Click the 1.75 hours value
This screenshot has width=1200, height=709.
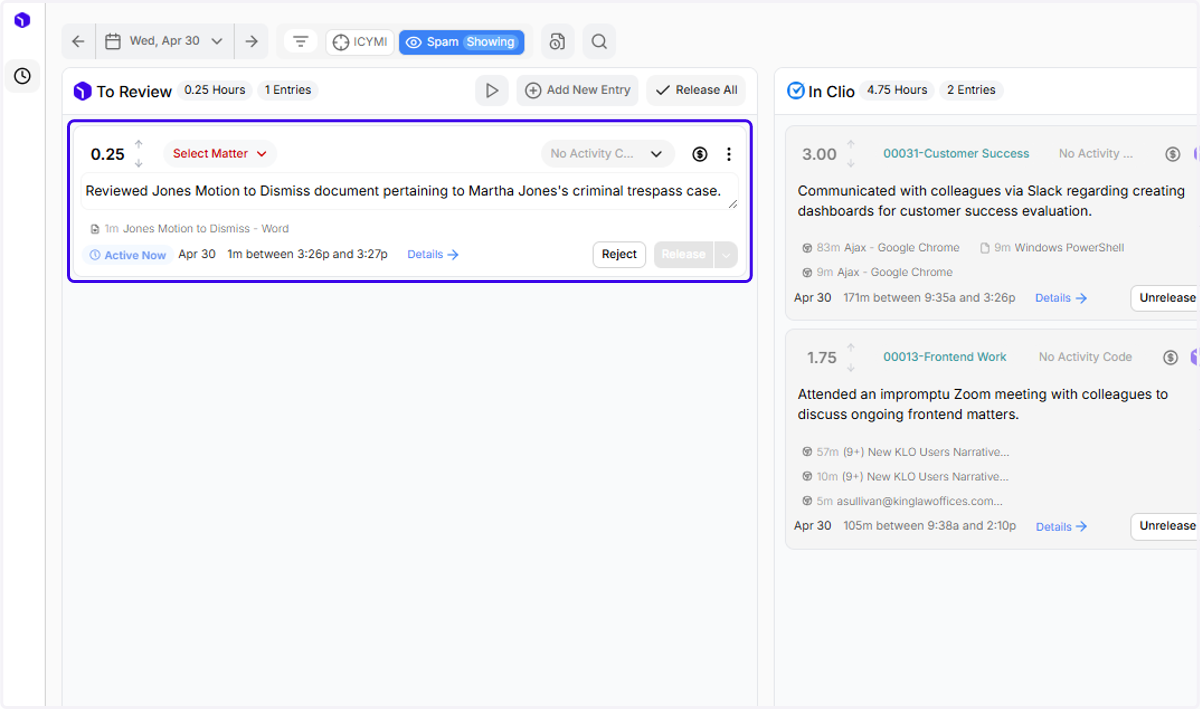click(821, 357)
